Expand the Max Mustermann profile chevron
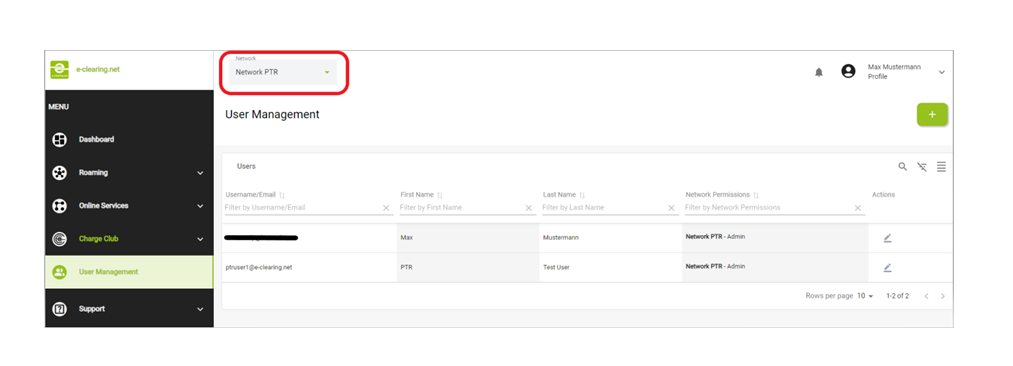Screen dimensions: 1013x366 [941, 72]
